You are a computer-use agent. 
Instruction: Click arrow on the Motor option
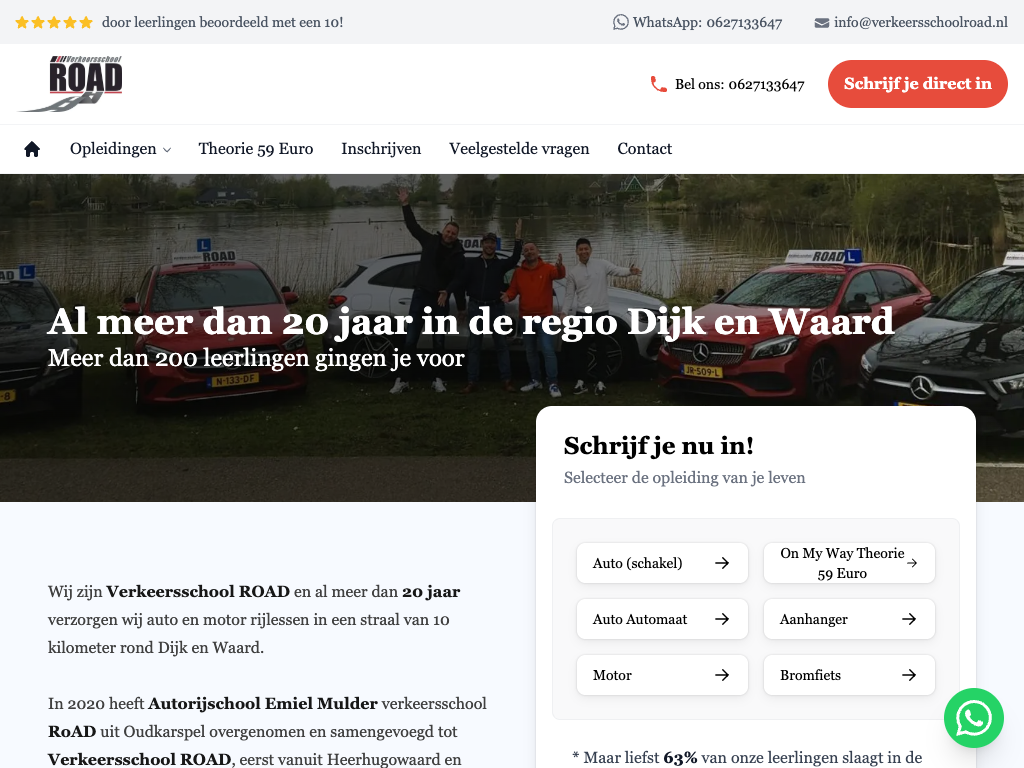722,675
